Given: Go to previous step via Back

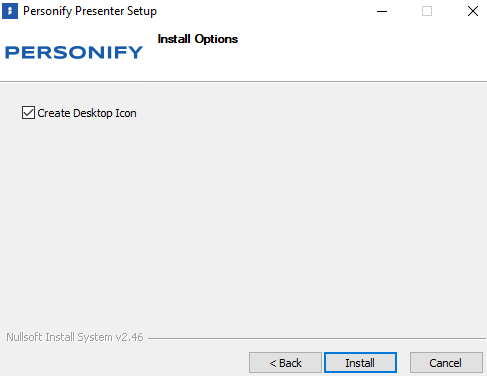Looking at the screenshot, I should coord(285,362).
